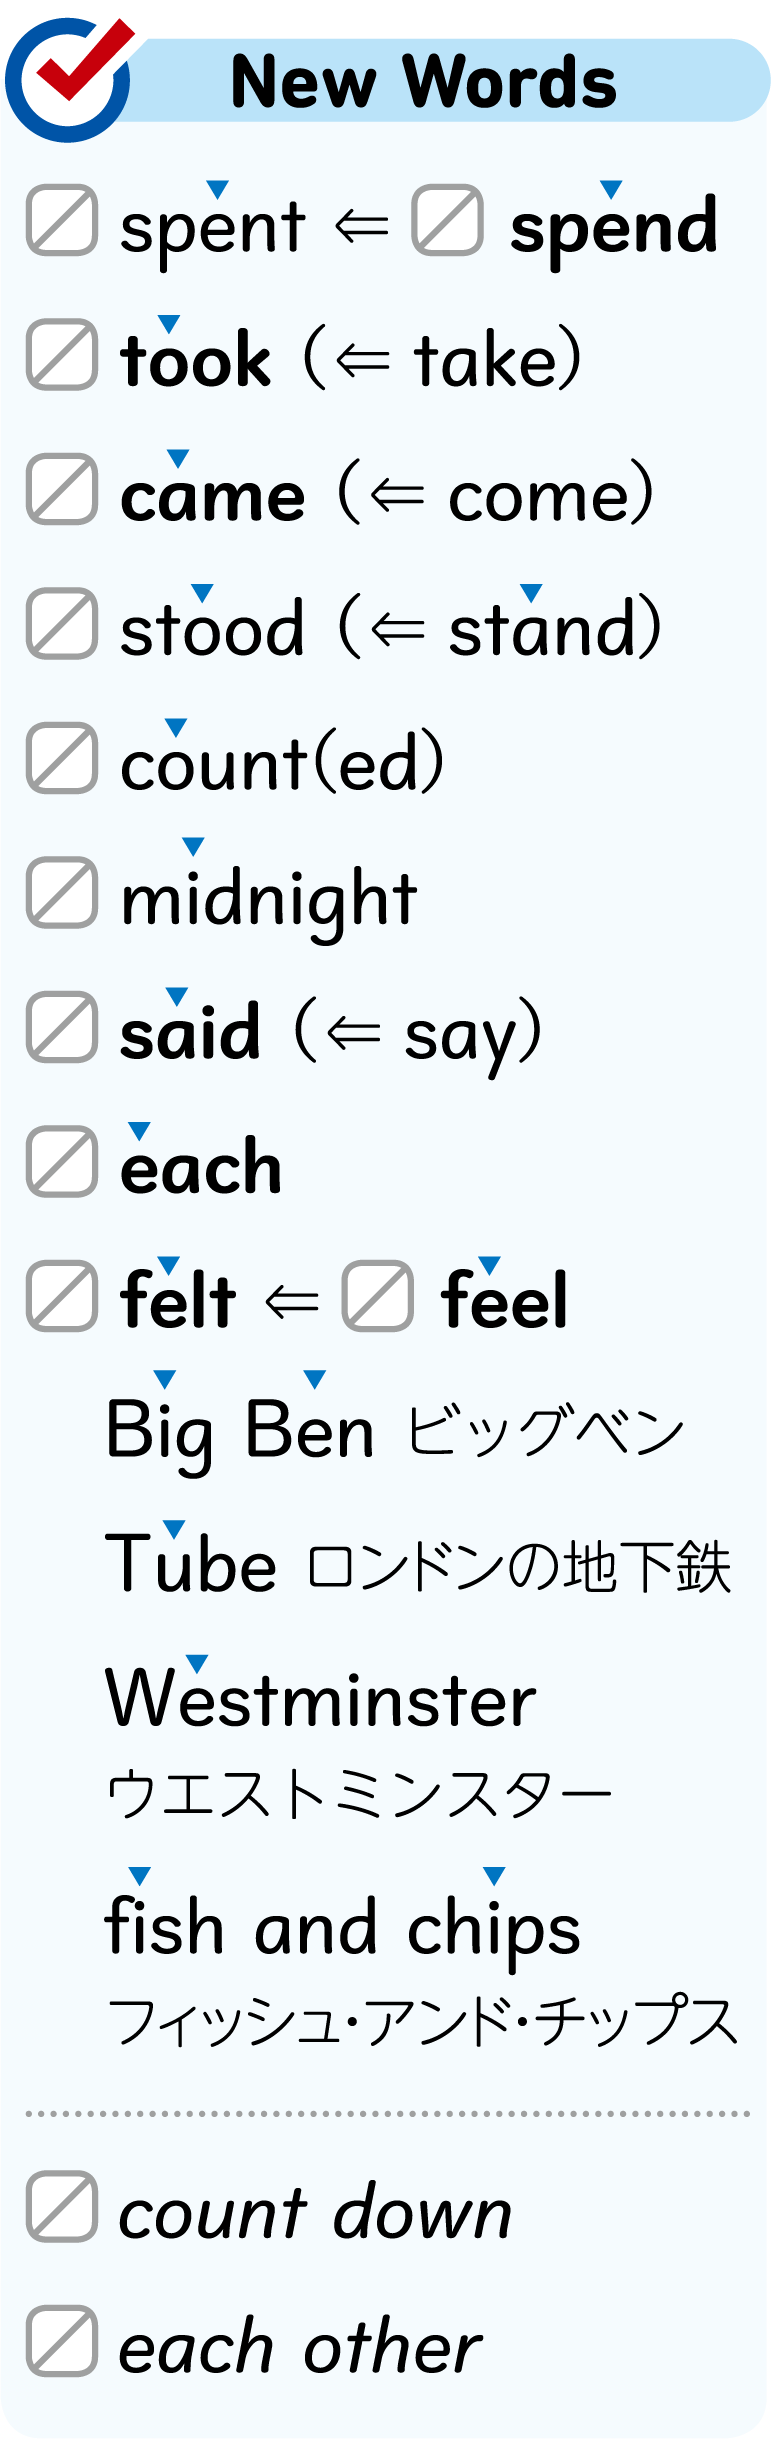
Task: Click the blue accent triangle above "said"
Action: [x=177, y=996]
